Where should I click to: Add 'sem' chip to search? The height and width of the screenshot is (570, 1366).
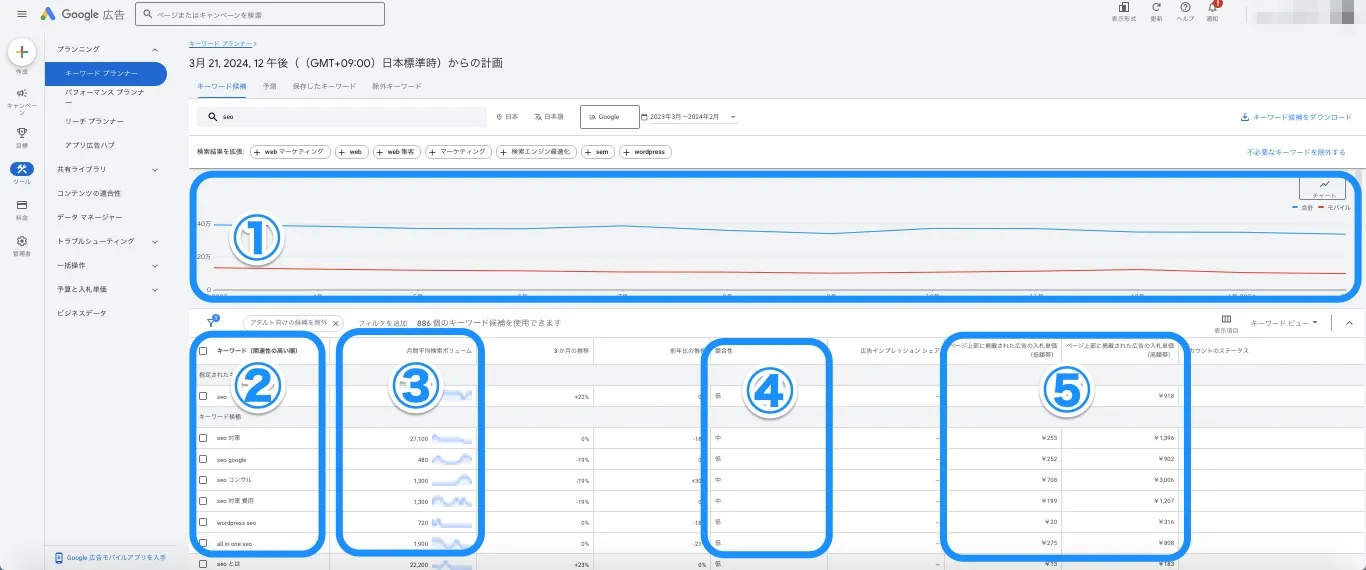pyautogui.click(x=597, y=152)
